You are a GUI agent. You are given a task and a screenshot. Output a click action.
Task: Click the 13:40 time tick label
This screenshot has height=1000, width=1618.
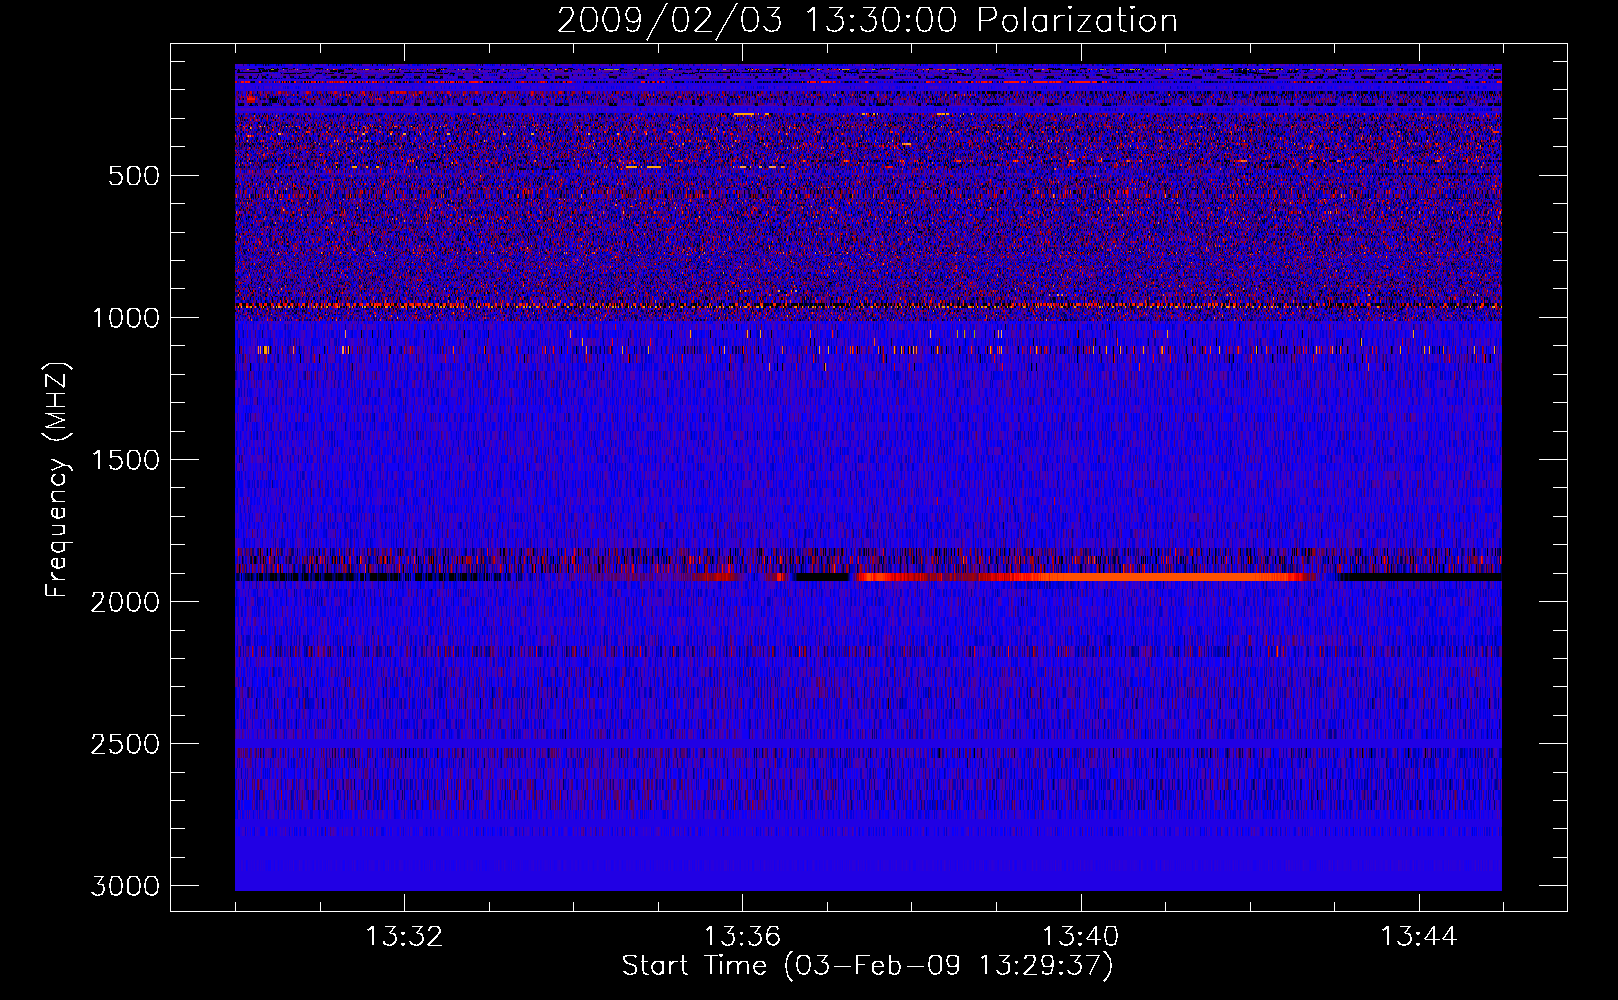pos(1080,937)
